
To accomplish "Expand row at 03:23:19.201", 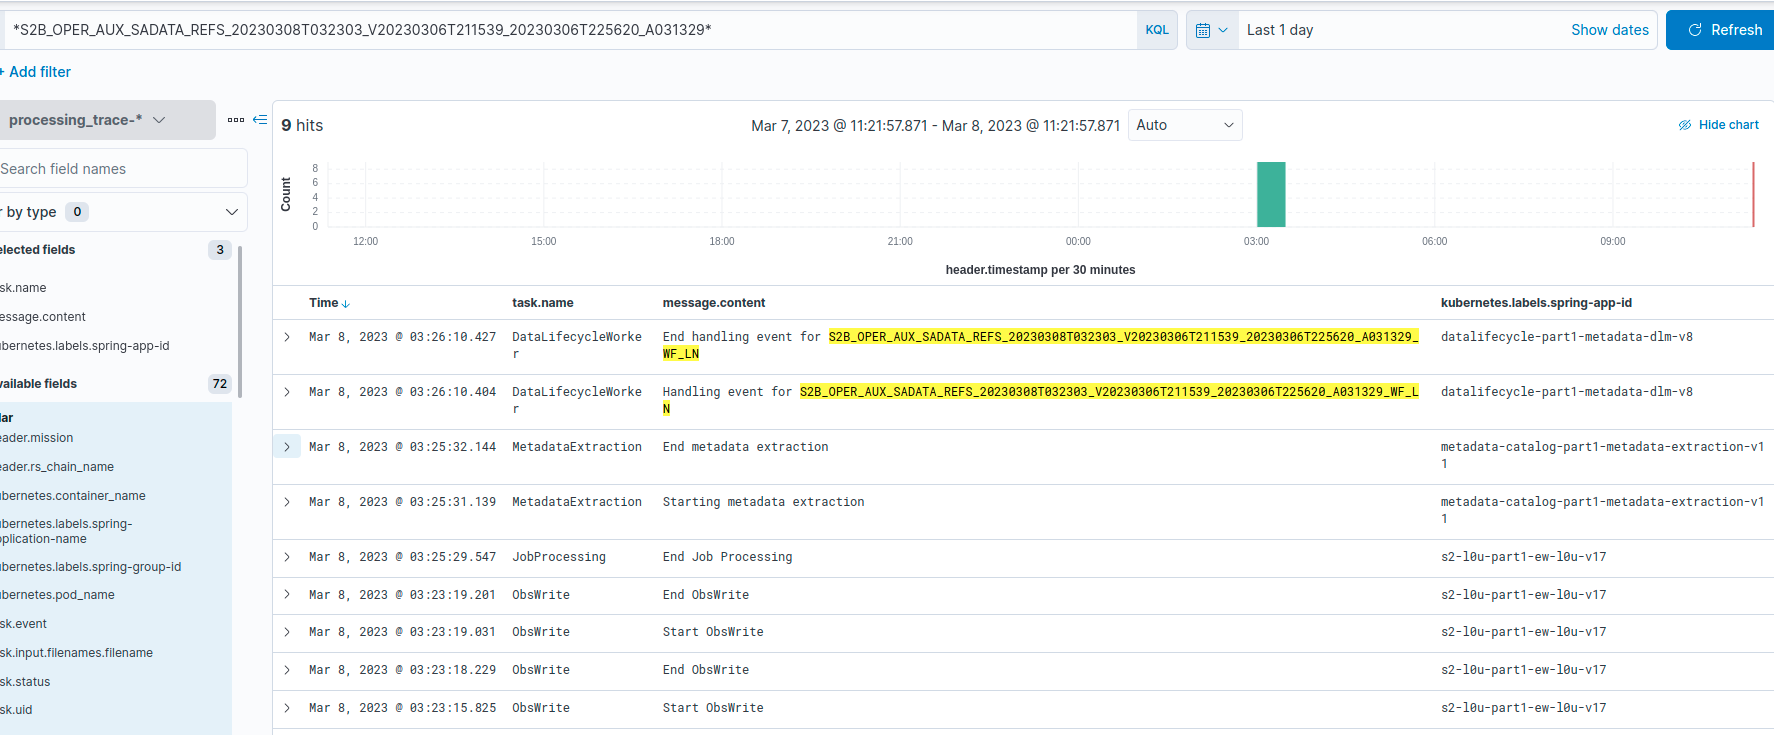I will pos(287,595).
